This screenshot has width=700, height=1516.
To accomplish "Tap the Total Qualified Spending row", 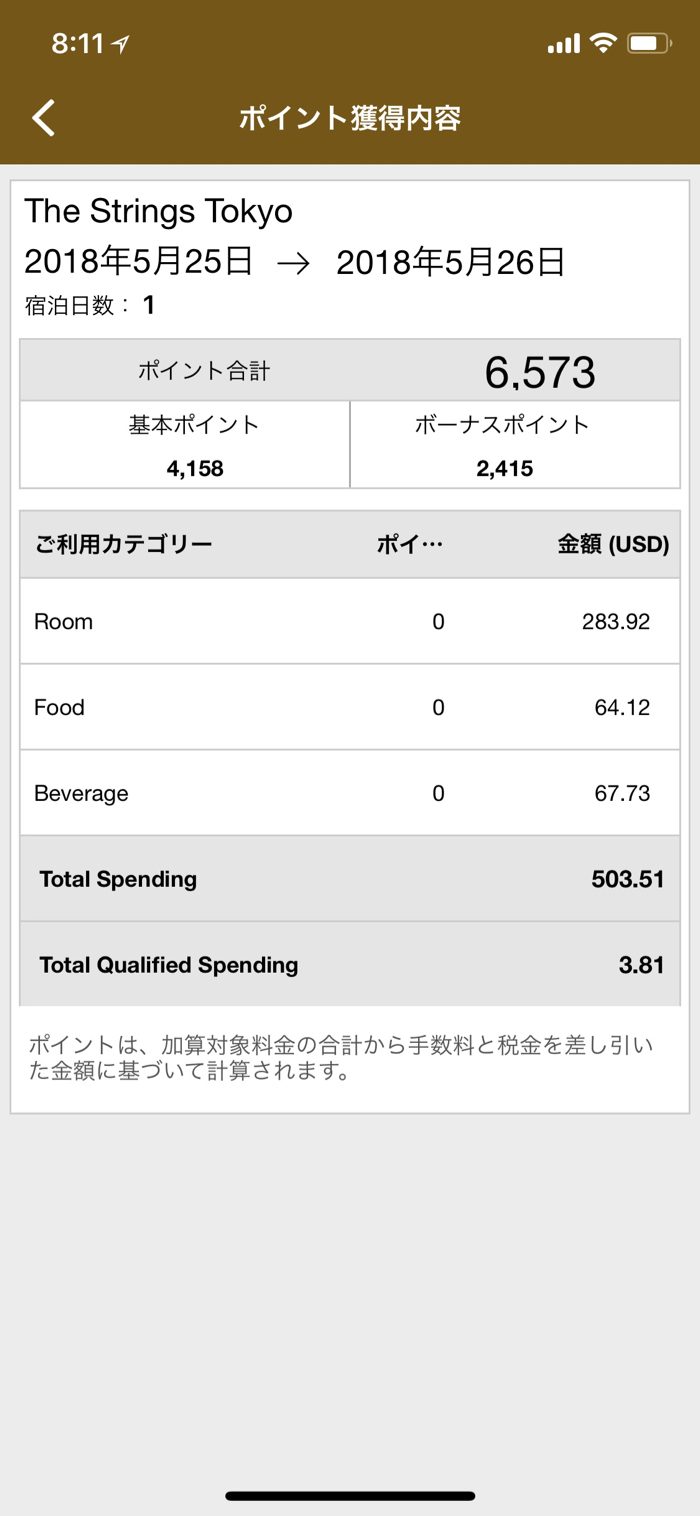I will [350, 965].
